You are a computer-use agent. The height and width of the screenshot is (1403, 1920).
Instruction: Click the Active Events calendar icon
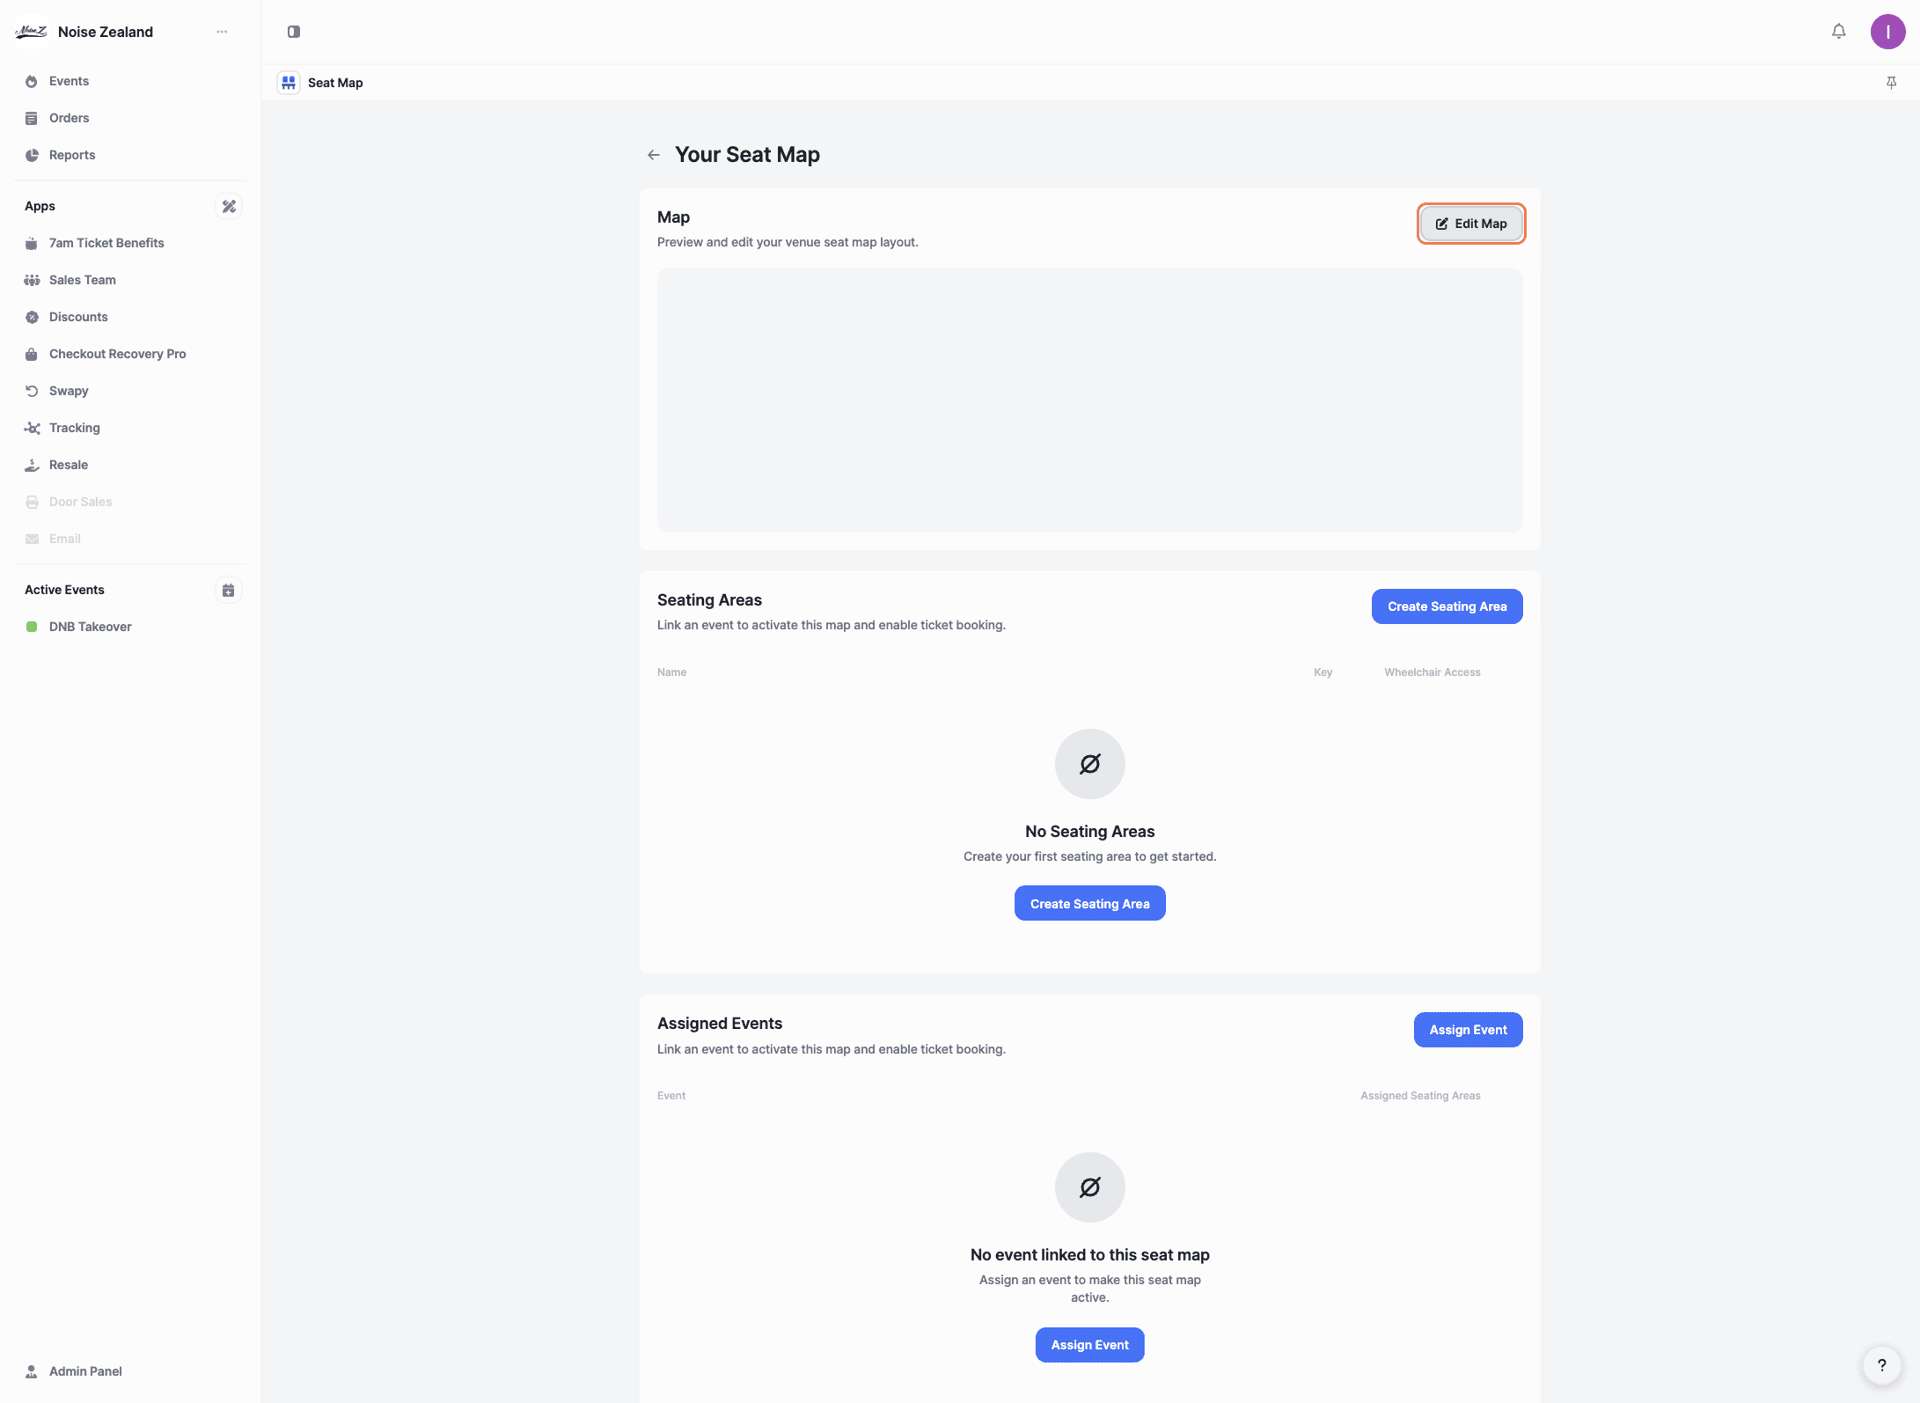[x=229, y=590]
